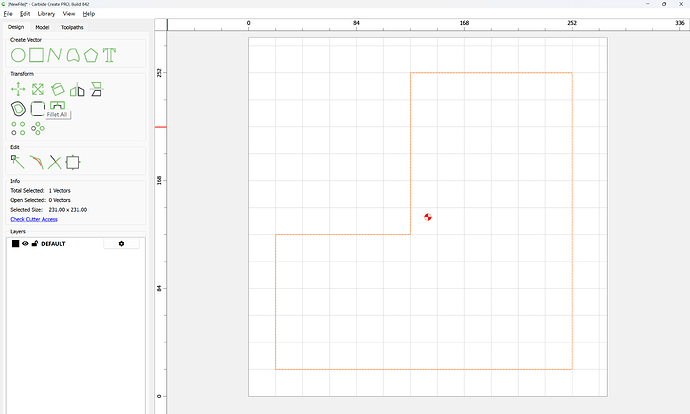Screen dimensions: 690x414
Task: Open the Library menu
Action: tap(46, 14)
